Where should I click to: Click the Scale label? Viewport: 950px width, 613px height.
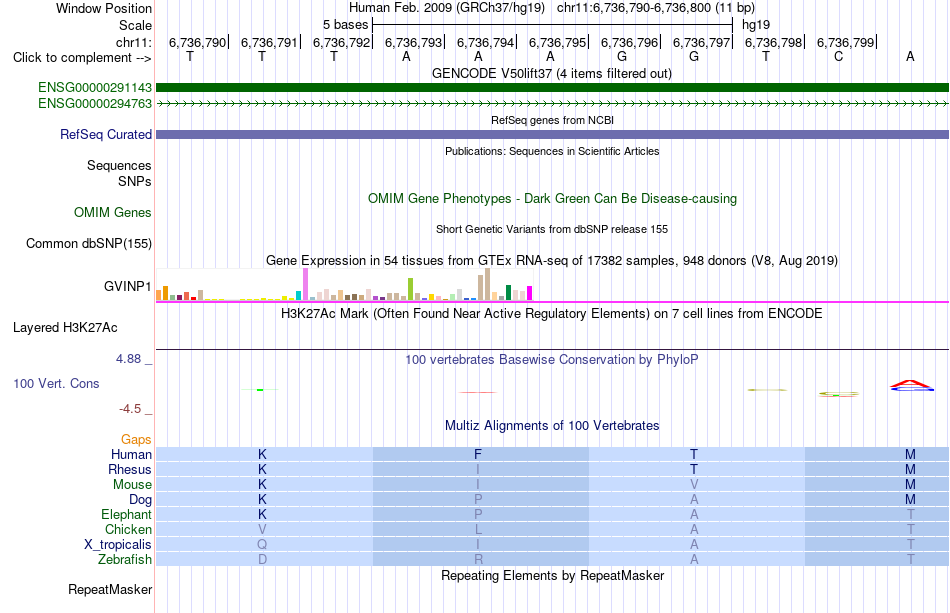point(135,25)
